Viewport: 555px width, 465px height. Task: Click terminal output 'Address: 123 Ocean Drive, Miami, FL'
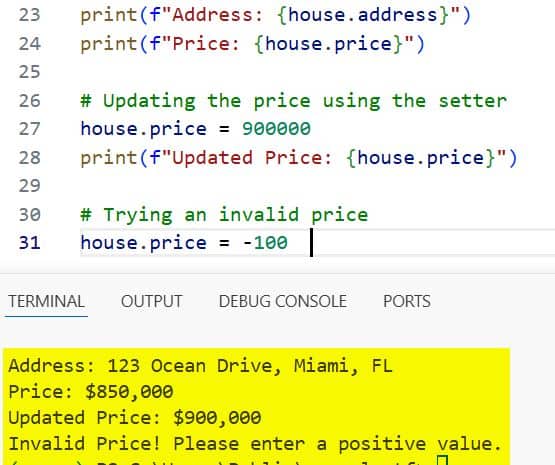tap(201, 366)
